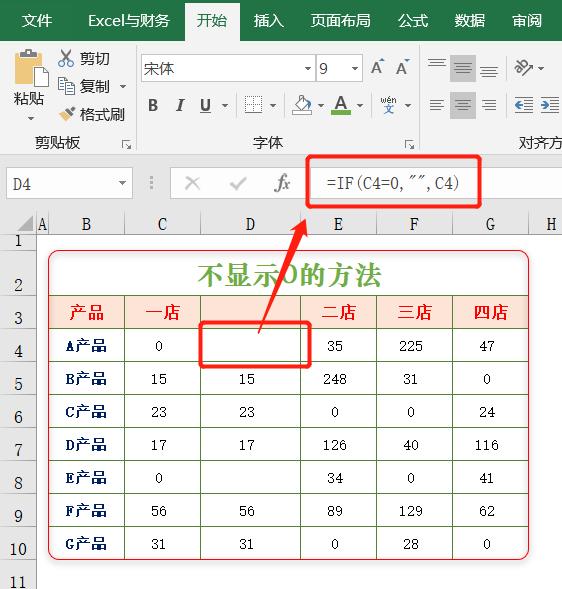Screen dimensions: 562x589
Task: Click the phonetic guide wén icon
Action: pyautogui.click(x=388, y=105)
